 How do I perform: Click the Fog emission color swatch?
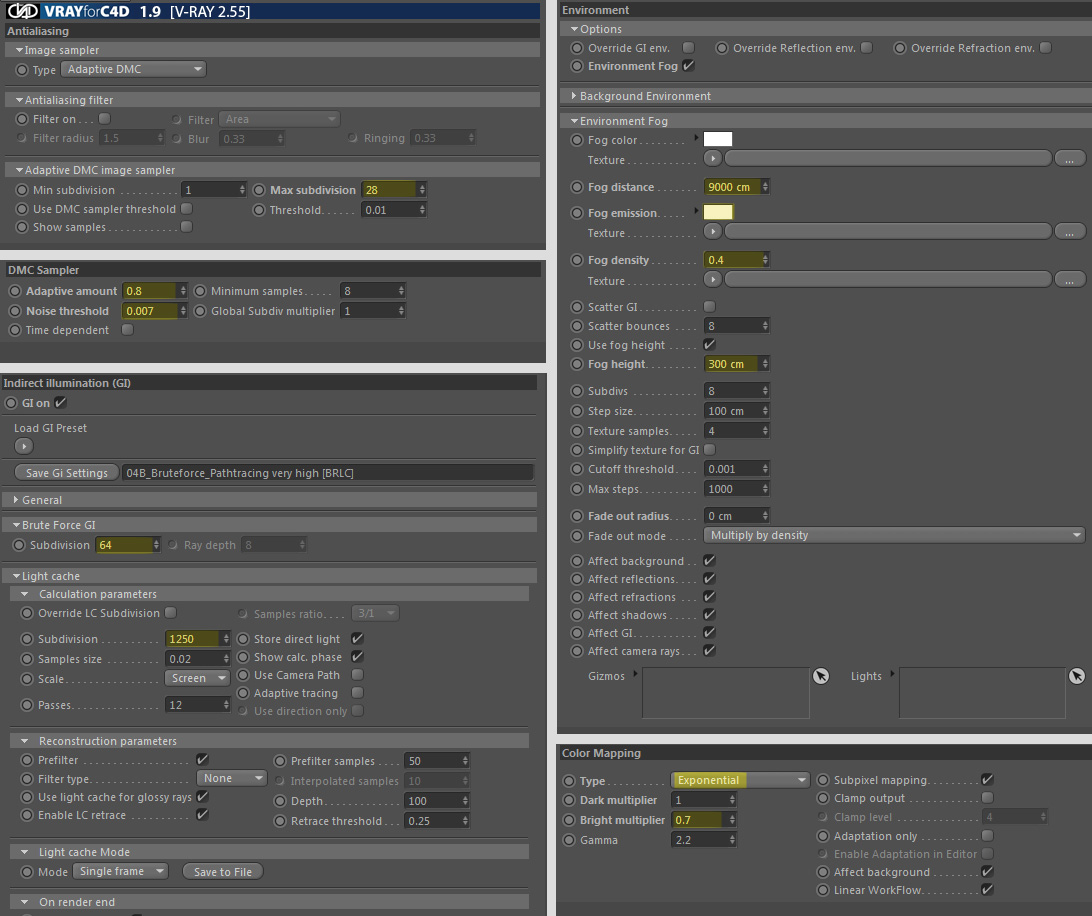(718, 212)
